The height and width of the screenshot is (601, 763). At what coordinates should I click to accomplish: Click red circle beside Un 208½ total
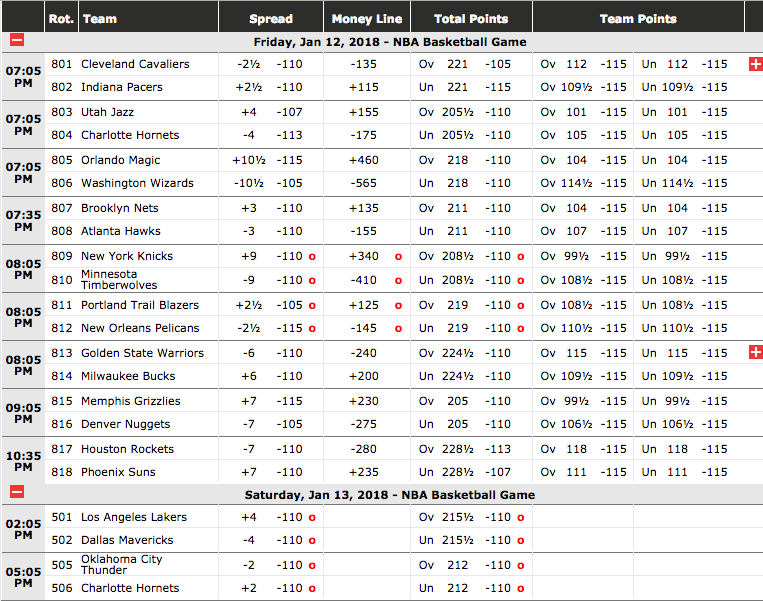[521, 281]
